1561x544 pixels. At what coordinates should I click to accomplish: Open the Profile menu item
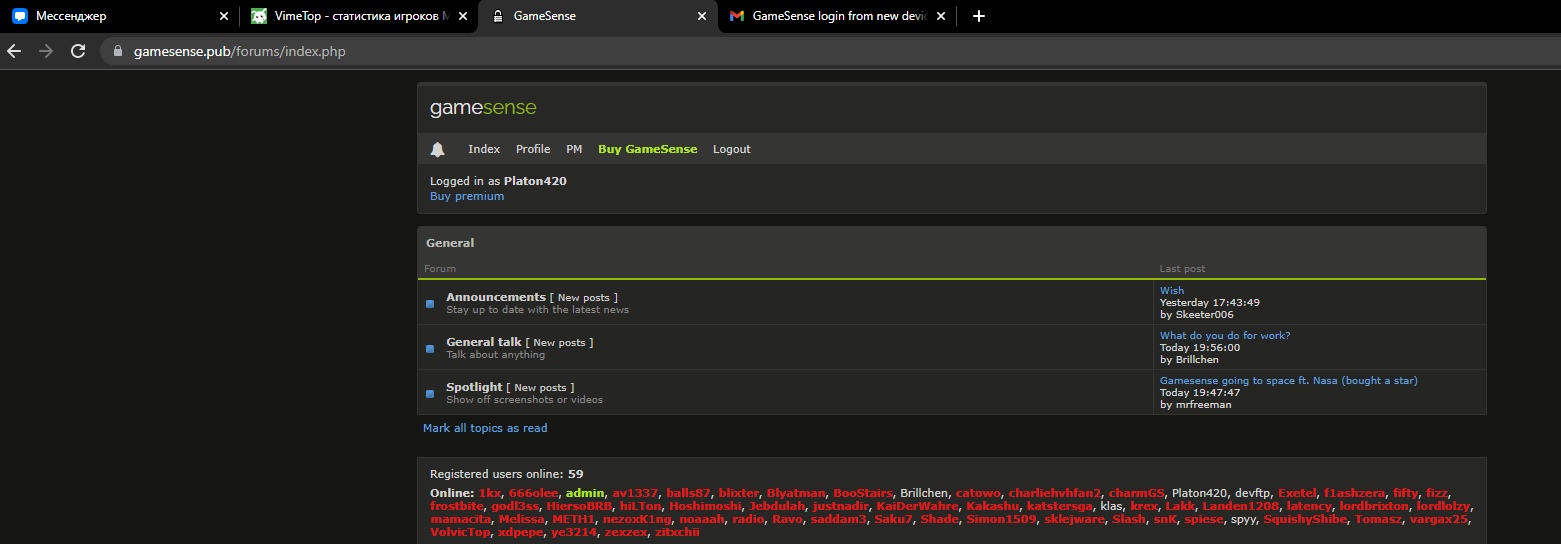[x=533, y=149]
